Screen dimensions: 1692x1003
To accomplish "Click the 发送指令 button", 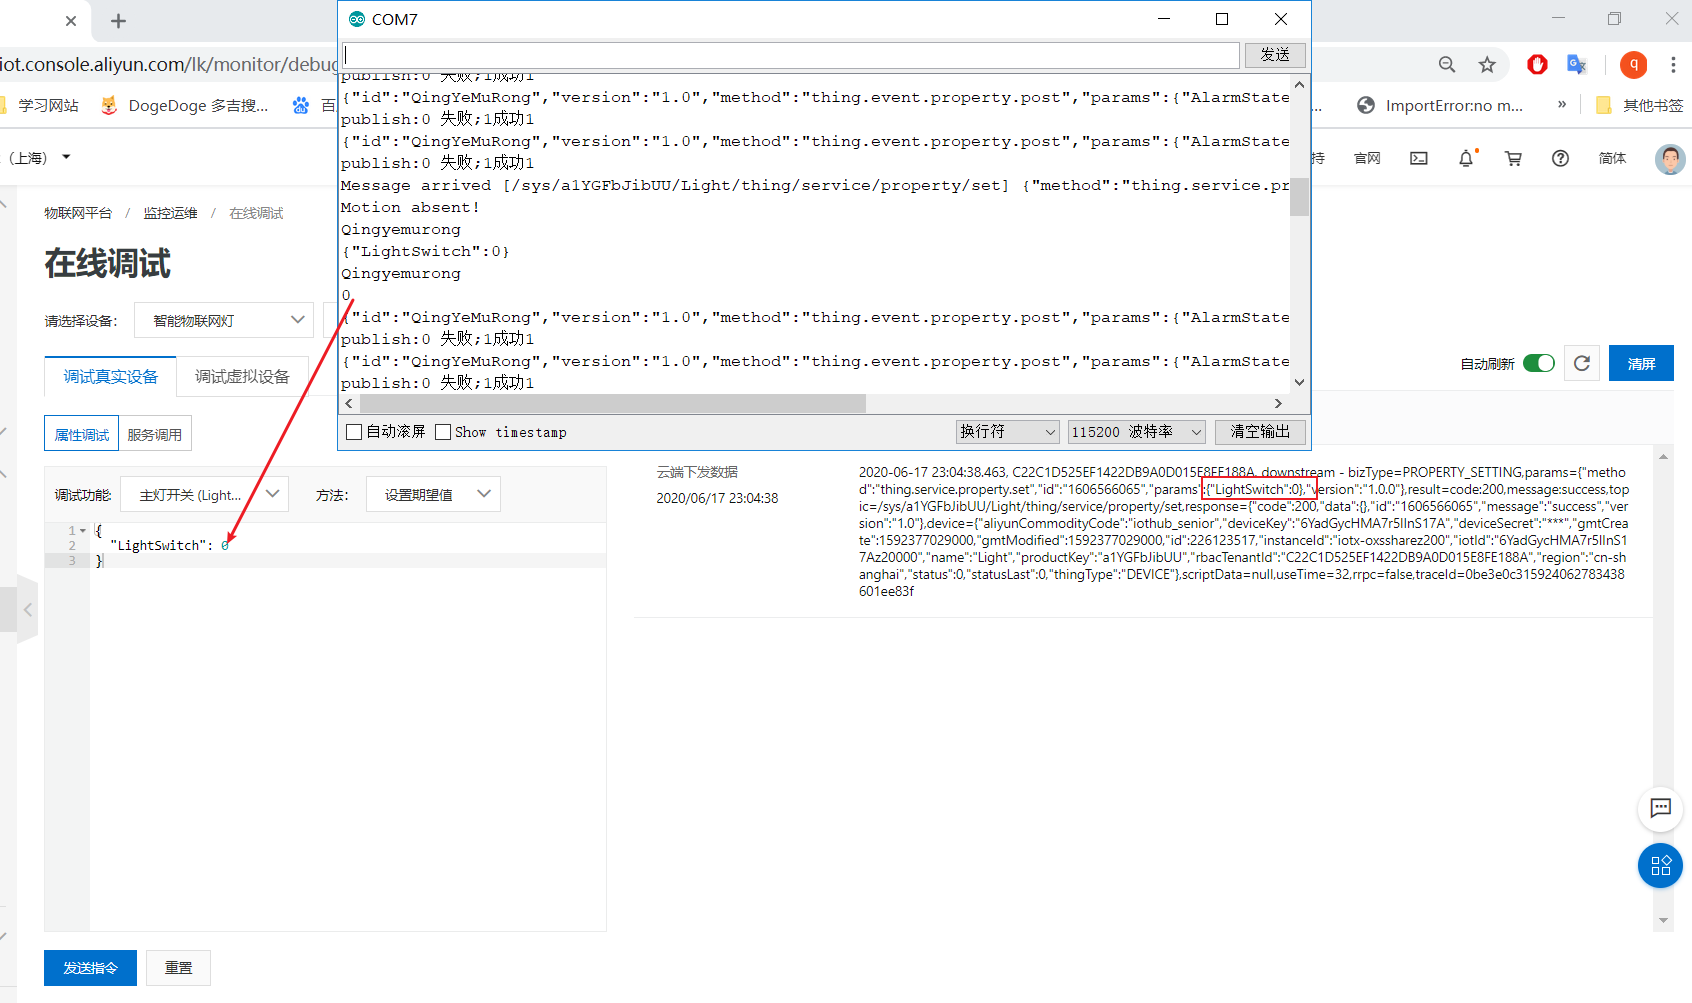I will tap(90, 968).
